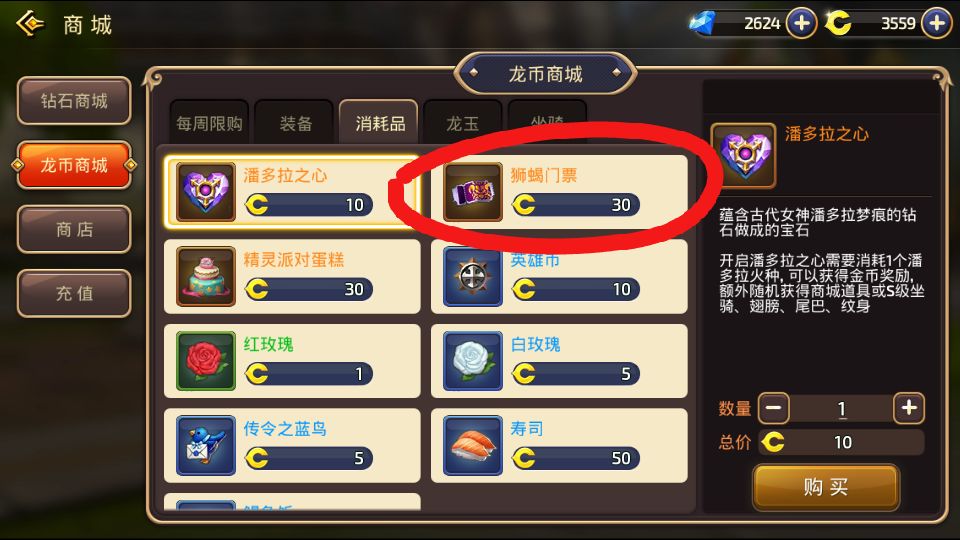Choose the 红玫瑰 red rose item
The image size is (960, 540).
(x=292, y=361)
